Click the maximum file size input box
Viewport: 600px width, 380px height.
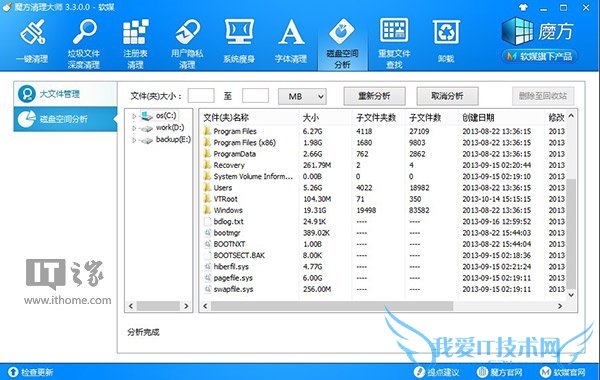pyautogui.click(x=255, y=96)
